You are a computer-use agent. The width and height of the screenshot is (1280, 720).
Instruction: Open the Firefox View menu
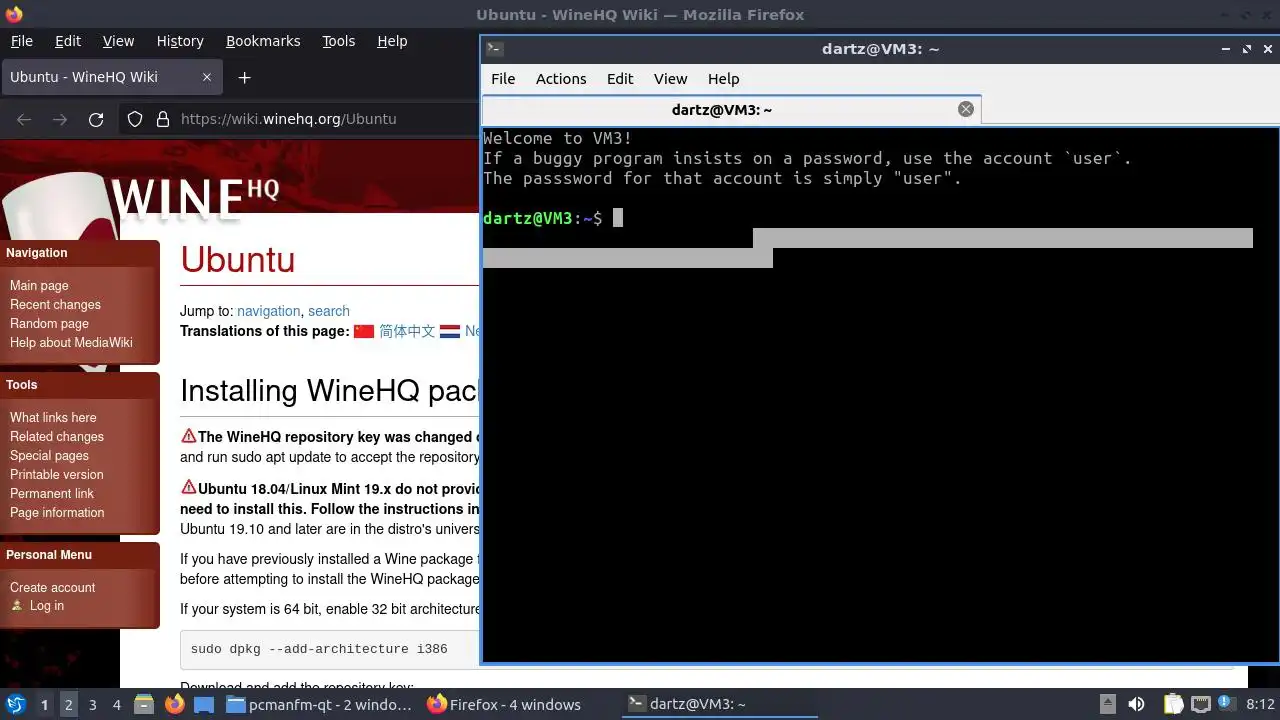tap(118, 41)
